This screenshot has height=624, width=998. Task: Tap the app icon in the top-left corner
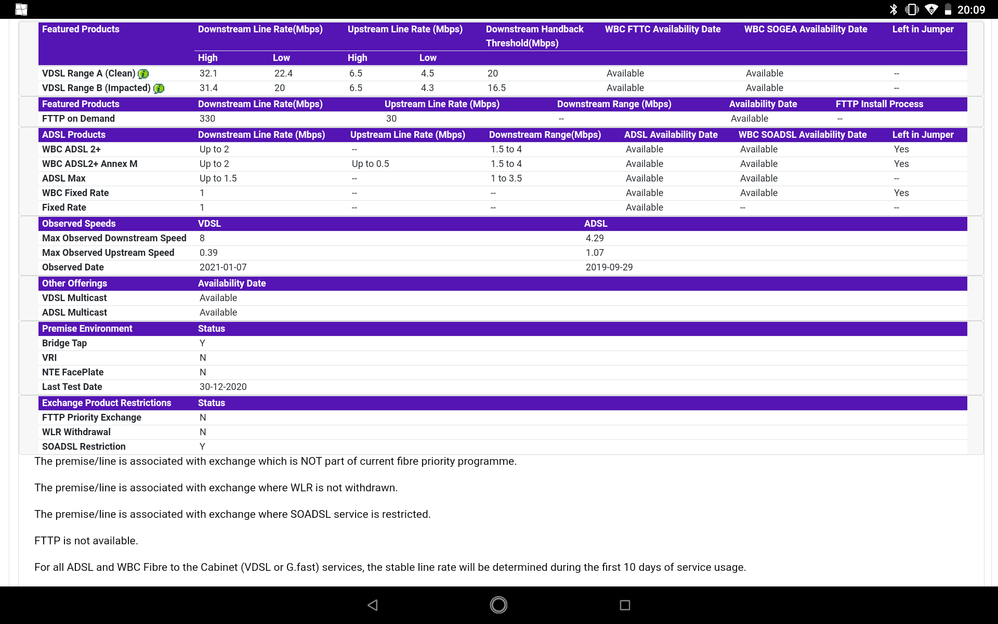20,9
